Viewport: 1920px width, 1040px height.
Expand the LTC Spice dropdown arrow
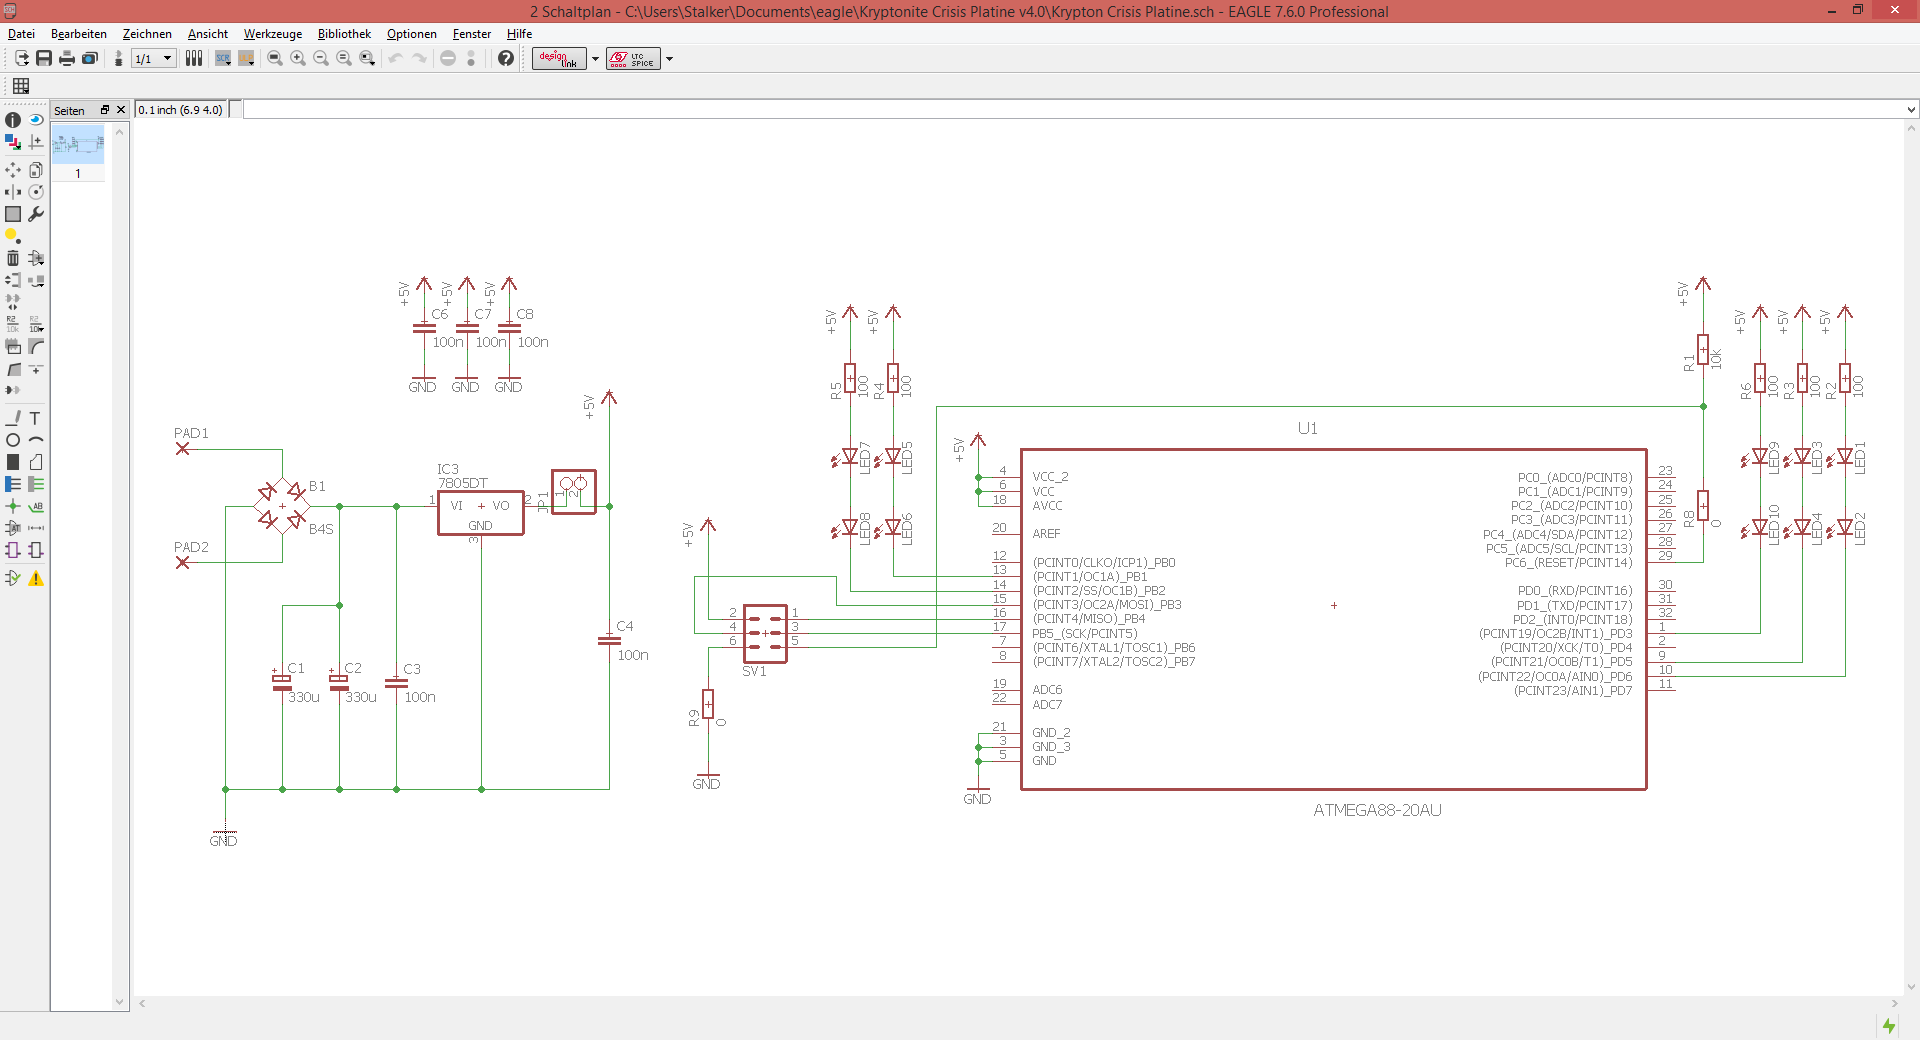[669, 58]
